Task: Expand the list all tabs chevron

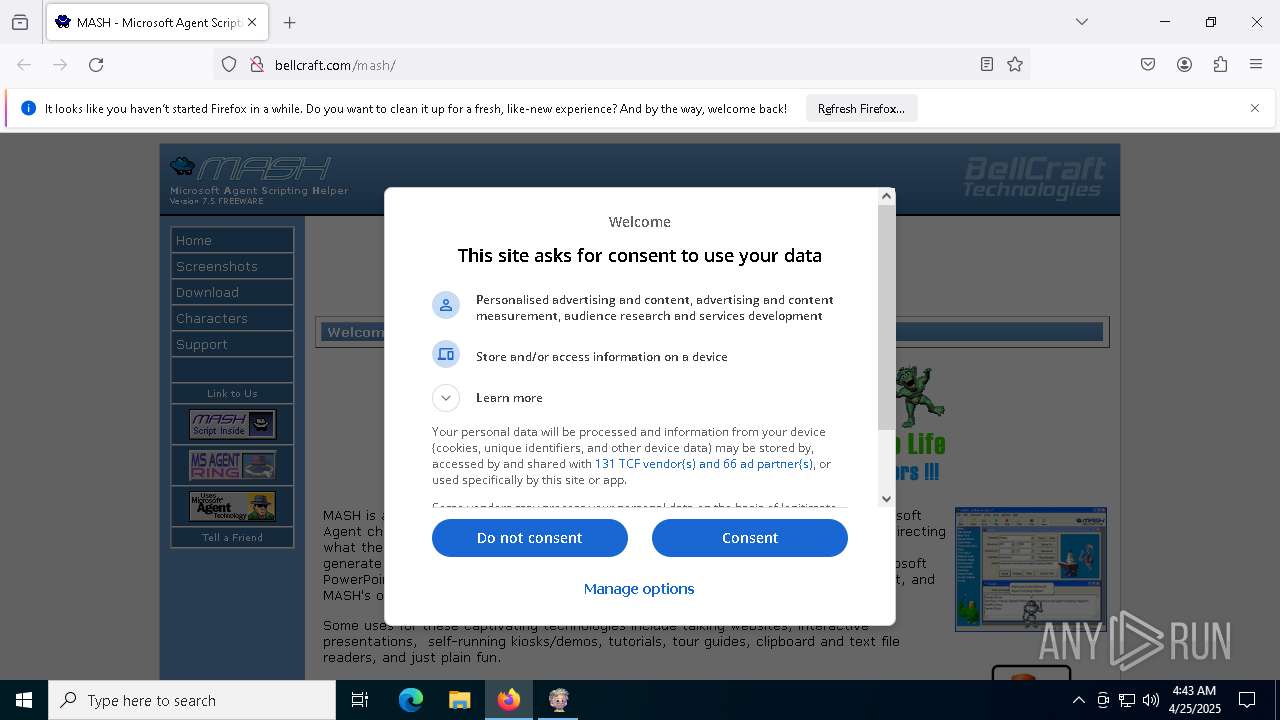Action: point(1082,22)
